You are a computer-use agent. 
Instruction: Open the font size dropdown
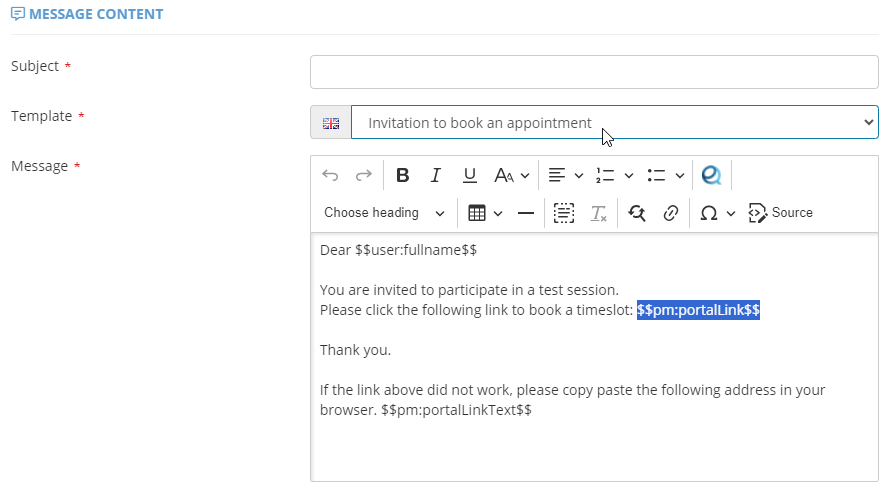(512, 175)
